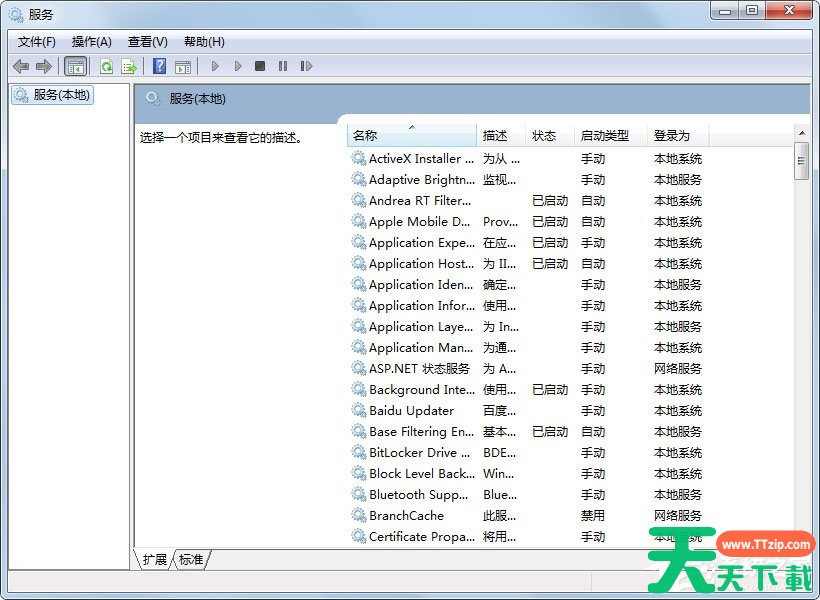Toggle the show/hide console tree icon
This screenshot has height=600, width=820.
(x=75, y=66)
